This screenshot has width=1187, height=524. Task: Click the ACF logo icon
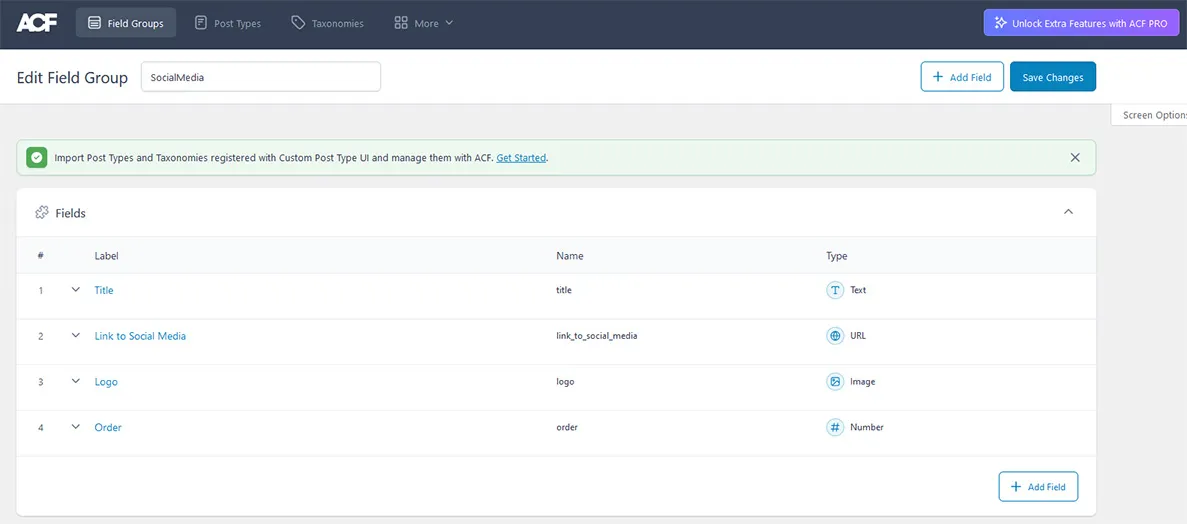click(x=37, y=22)
